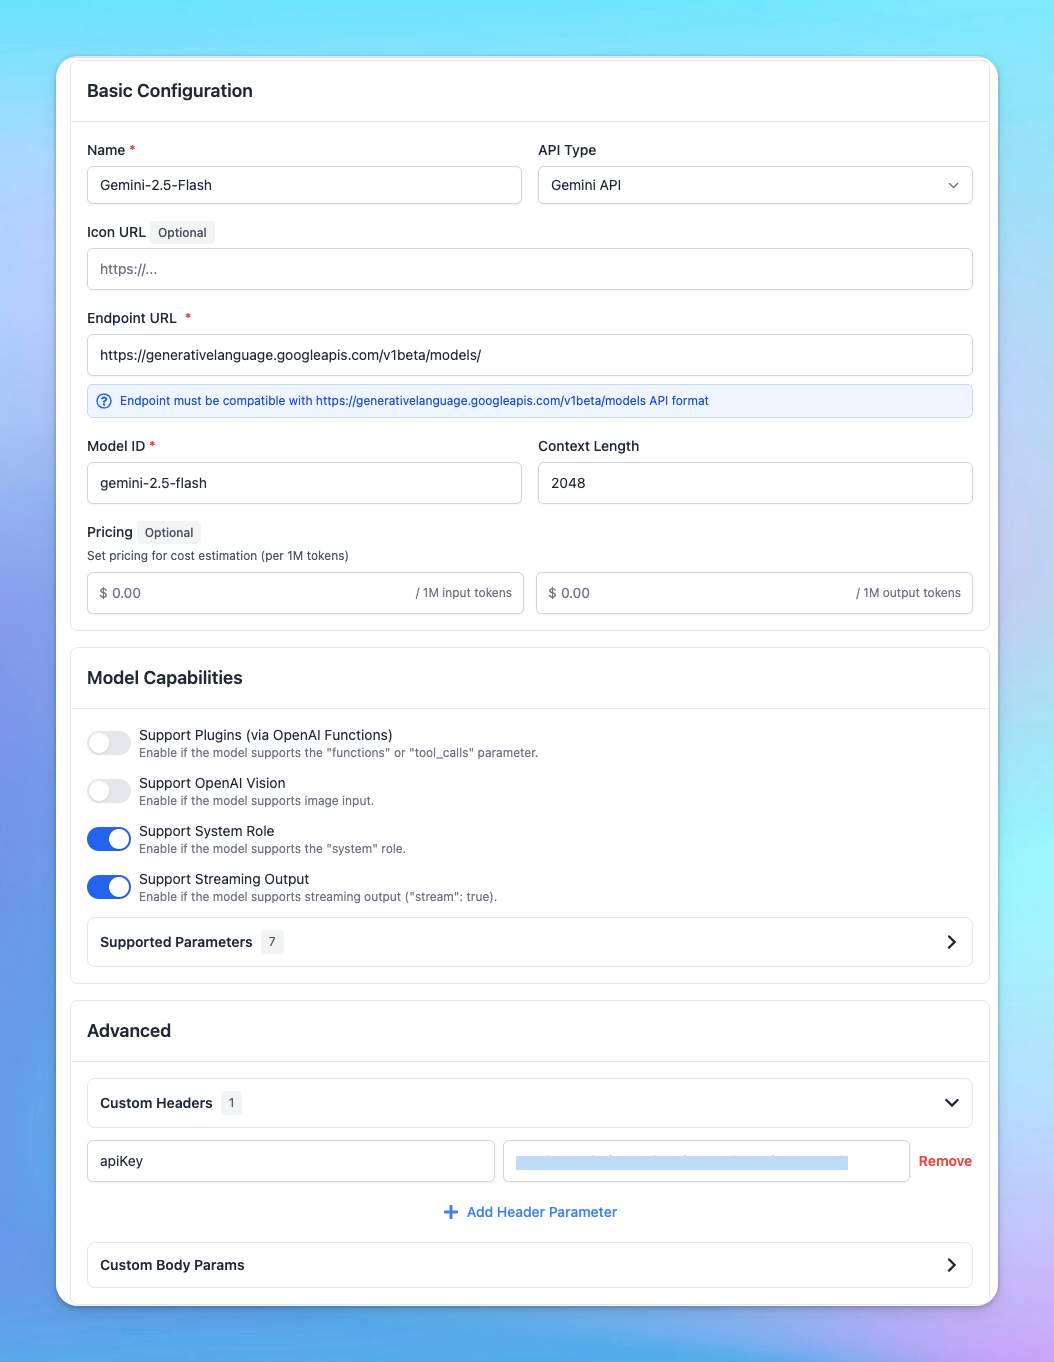This screenshot has height=1362, width=1054.
Task: Click the Supported Parameters count badge 7
Action: [272, 942]
